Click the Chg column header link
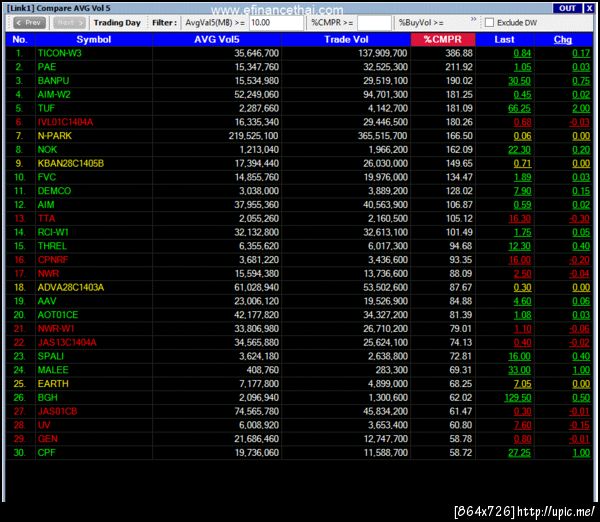Image resolution: width=600 pixels, height=522 pixels. pos(562,39)
